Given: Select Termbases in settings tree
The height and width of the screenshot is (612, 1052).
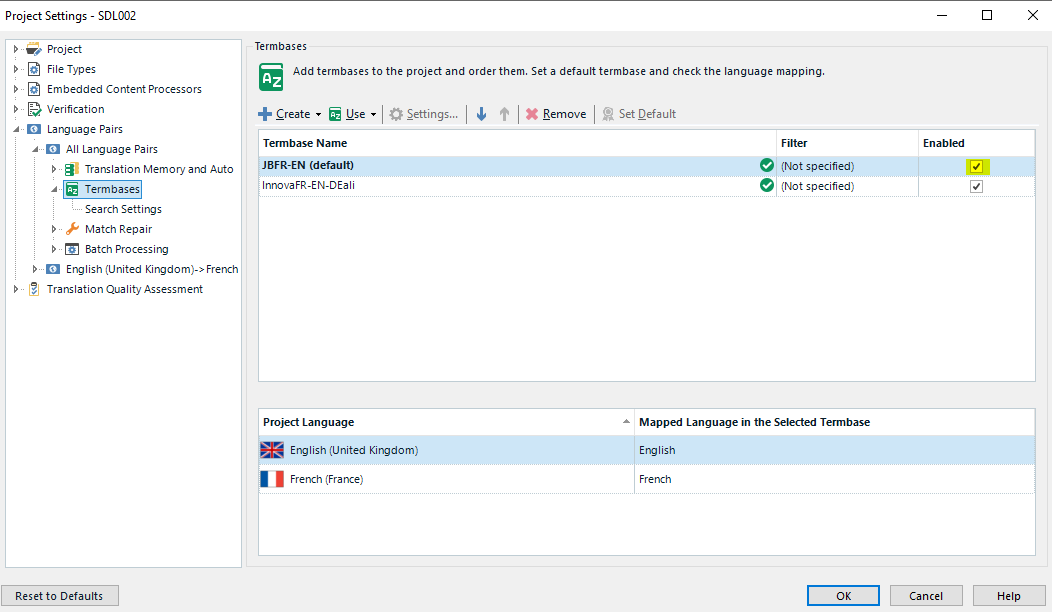Looking at the screenshot, I should coord(112,189).
